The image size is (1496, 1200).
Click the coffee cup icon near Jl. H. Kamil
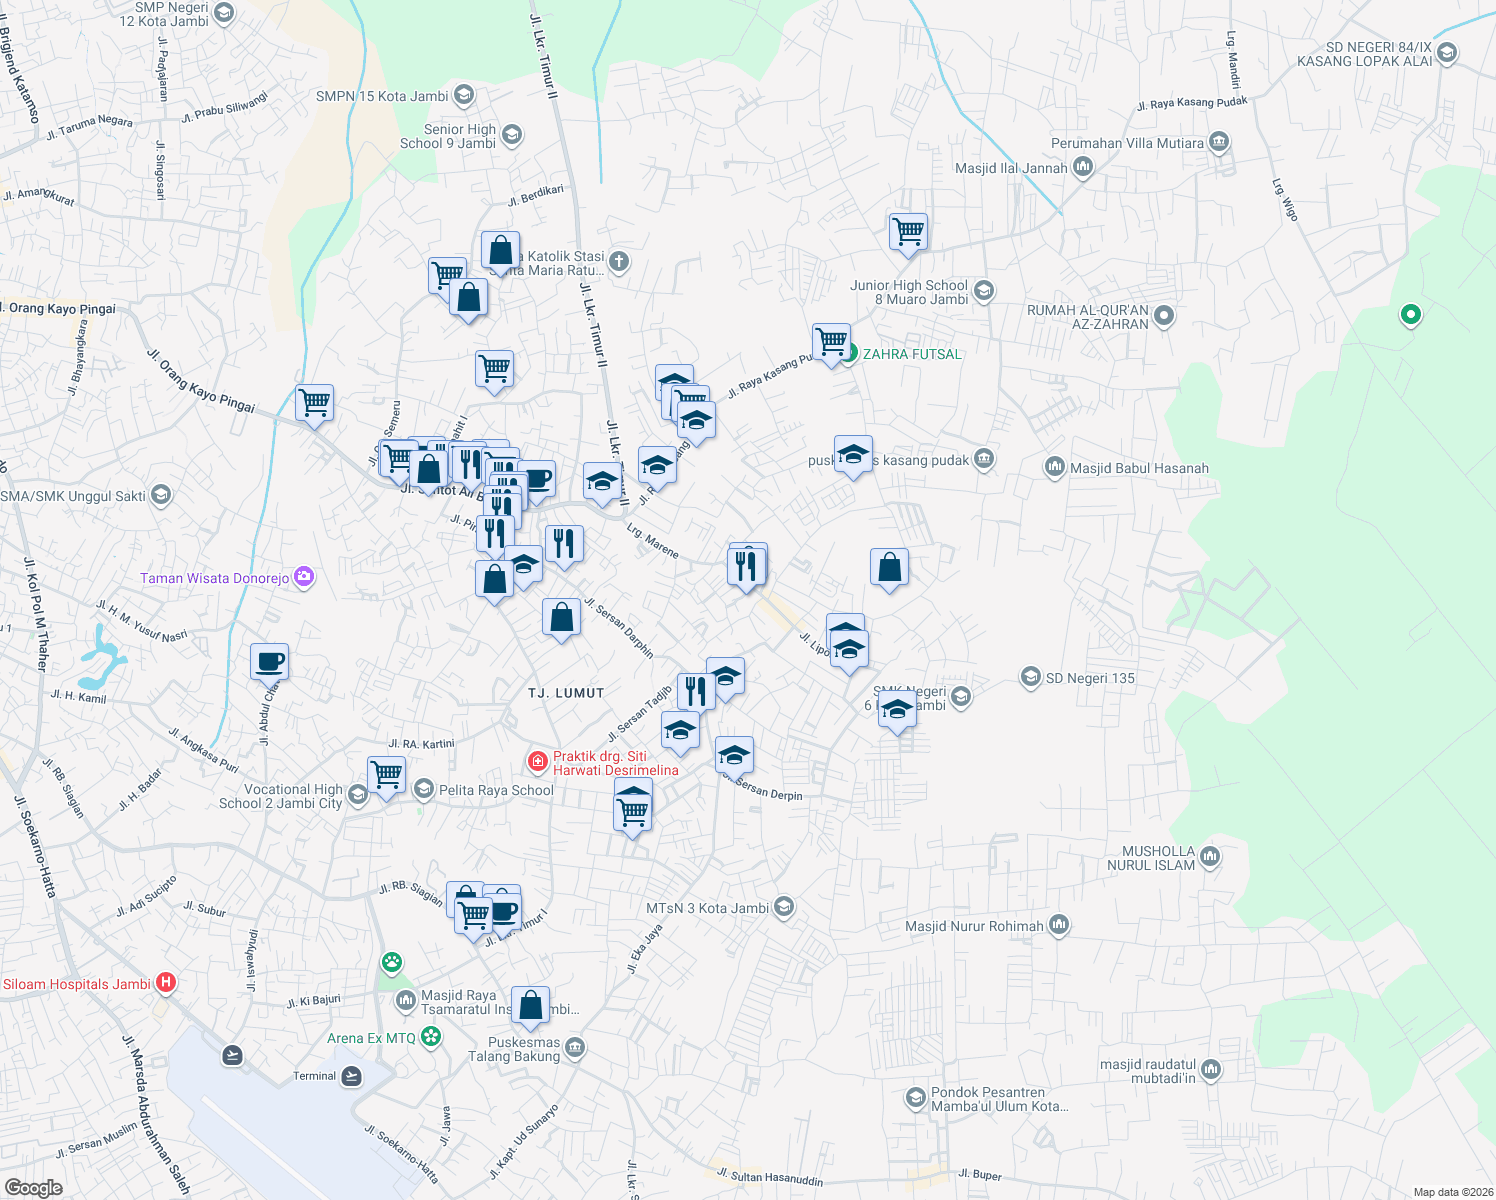point(270,662)
